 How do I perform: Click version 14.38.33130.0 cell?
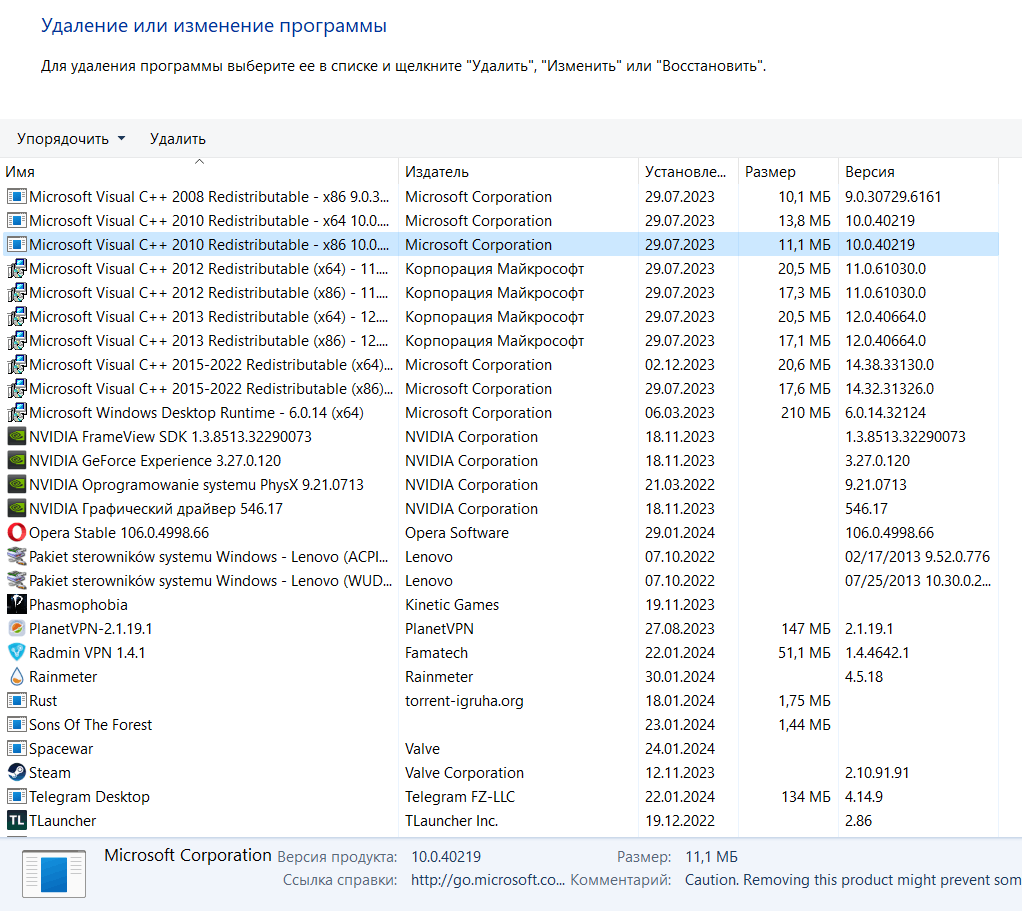tap(889, 365)
